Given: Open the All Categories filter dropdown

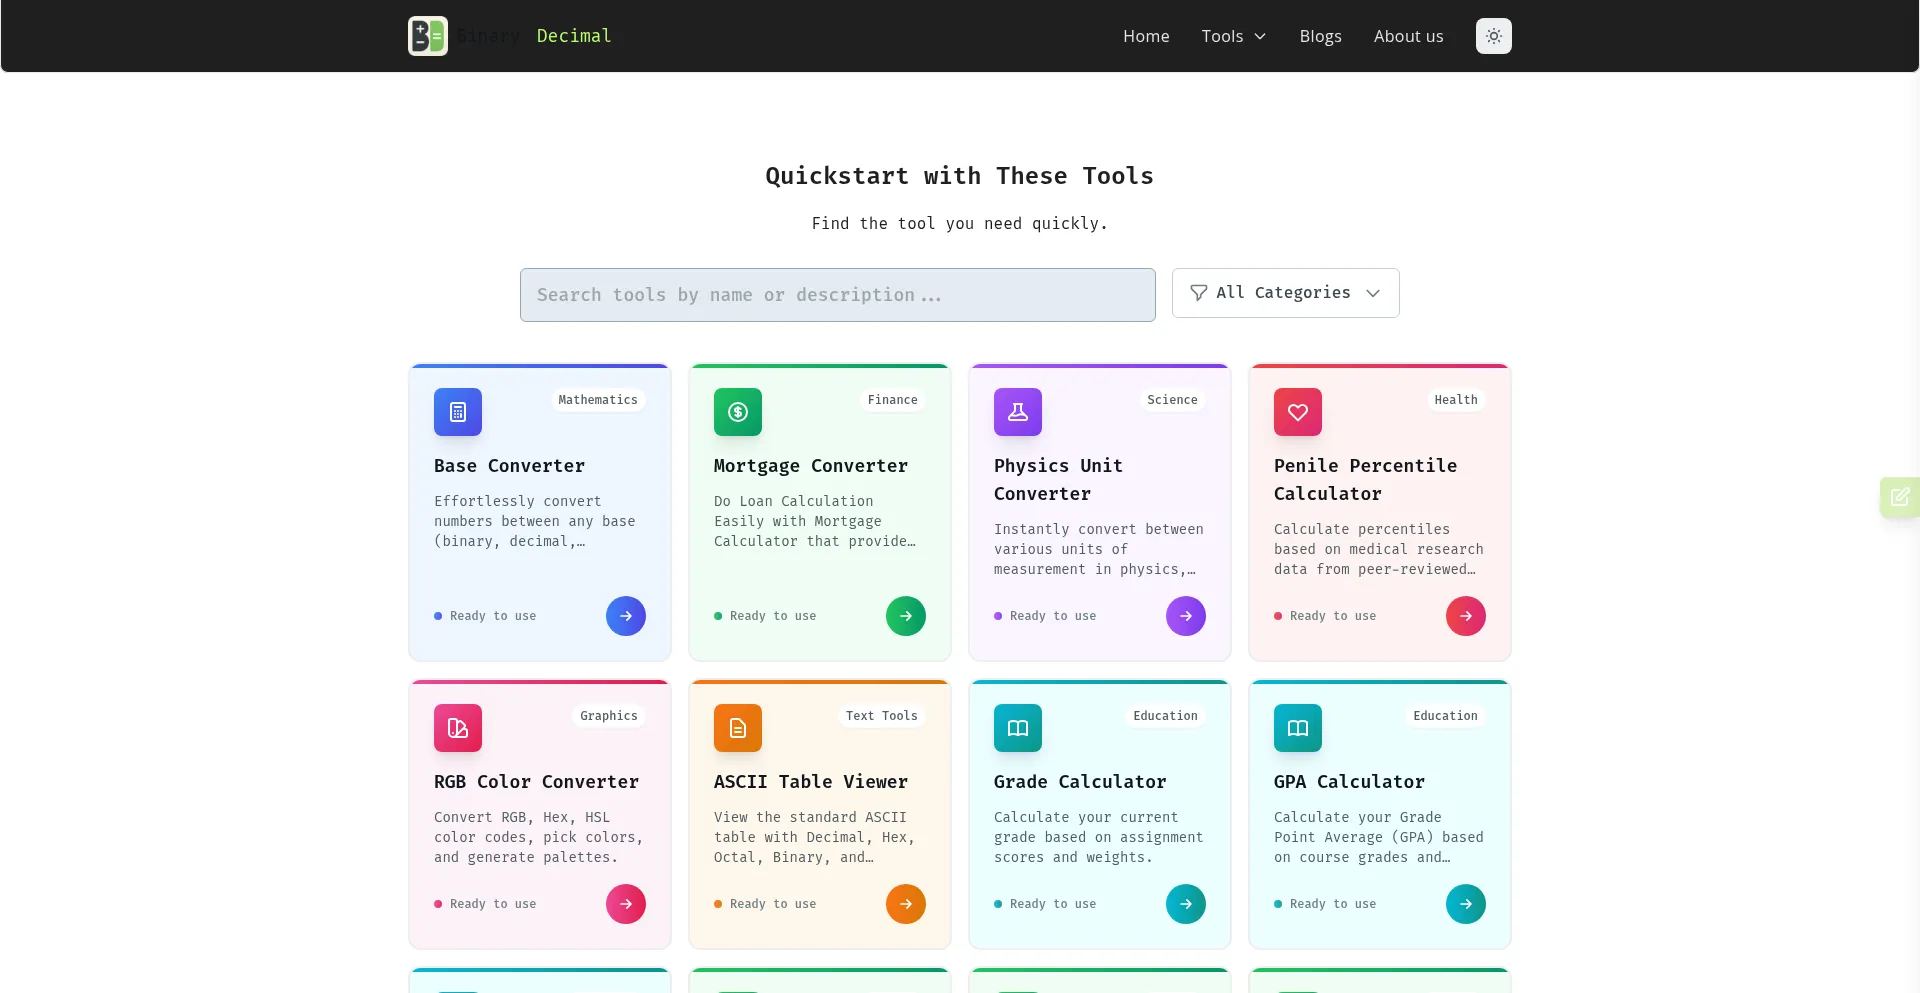Looking at the screenshot, I should point(1285,293).
